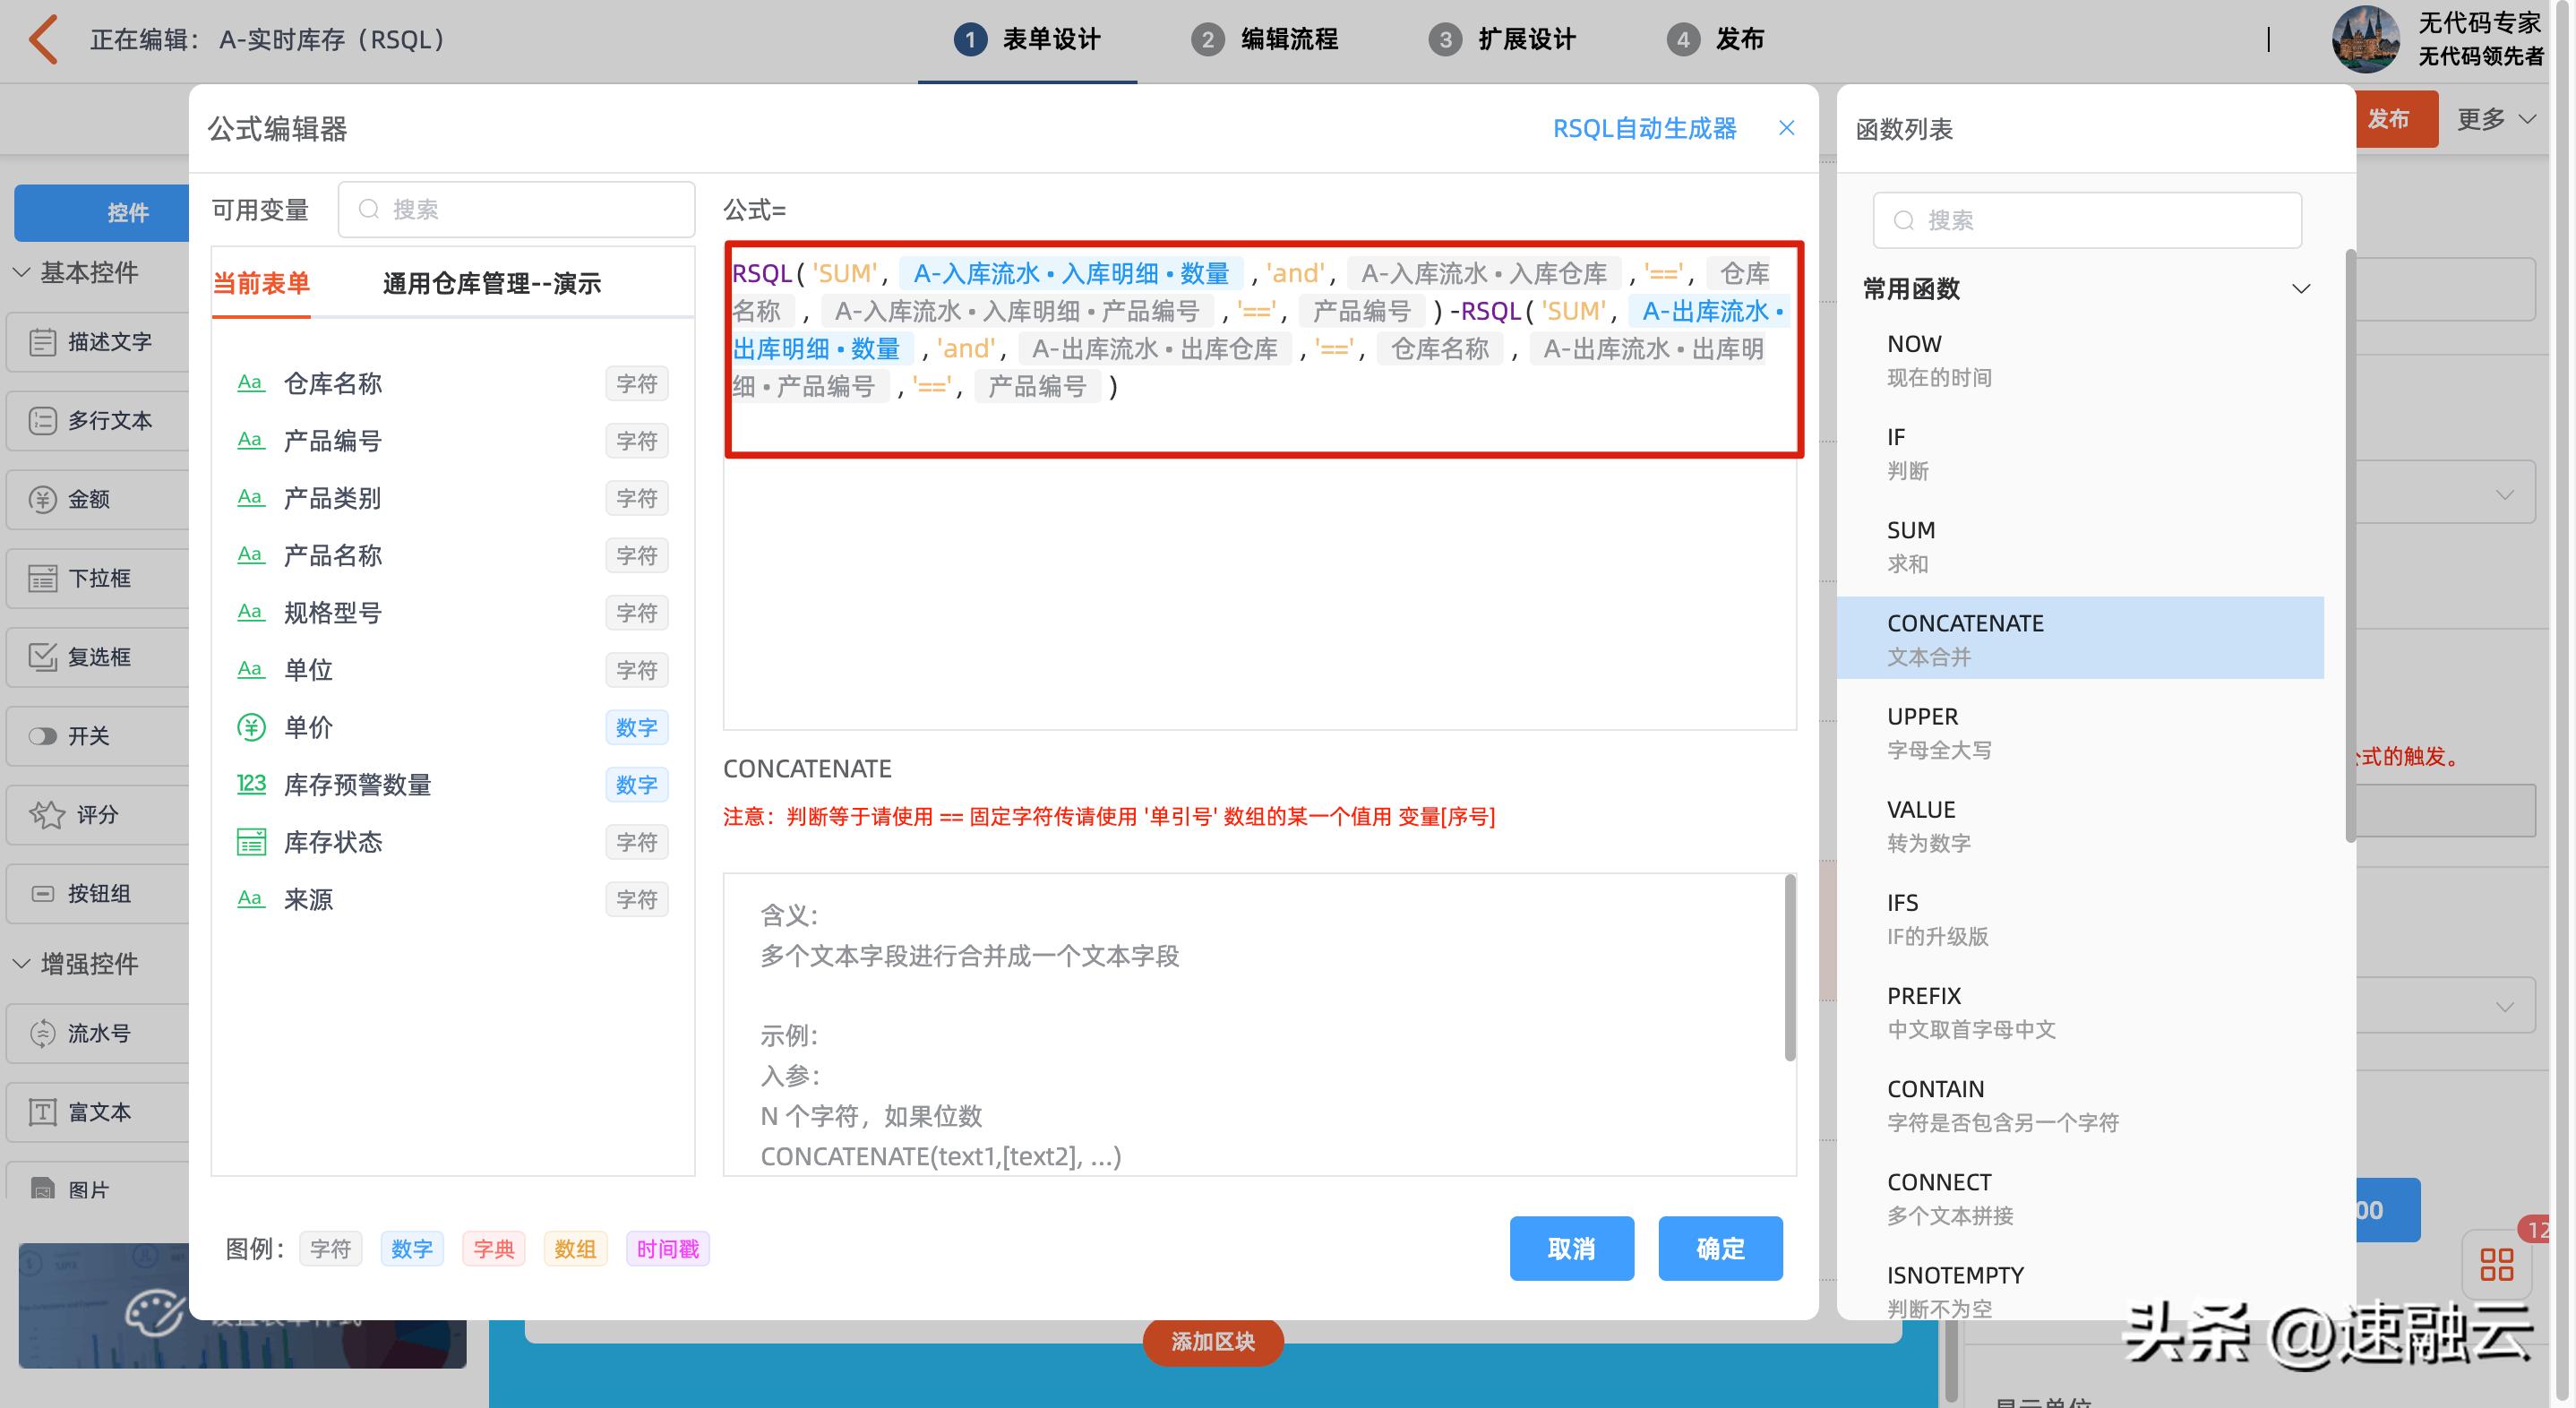Select the 图片 control icon

(x=42, y=1189)
